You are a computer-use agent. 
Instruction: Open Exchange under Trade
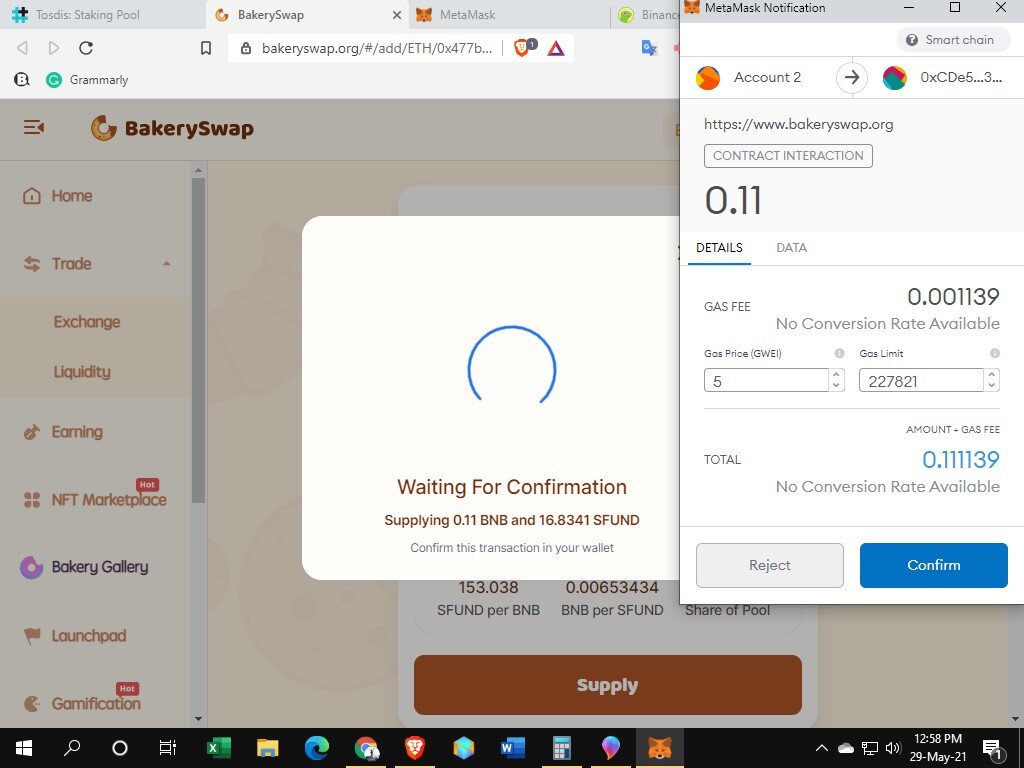87,322
